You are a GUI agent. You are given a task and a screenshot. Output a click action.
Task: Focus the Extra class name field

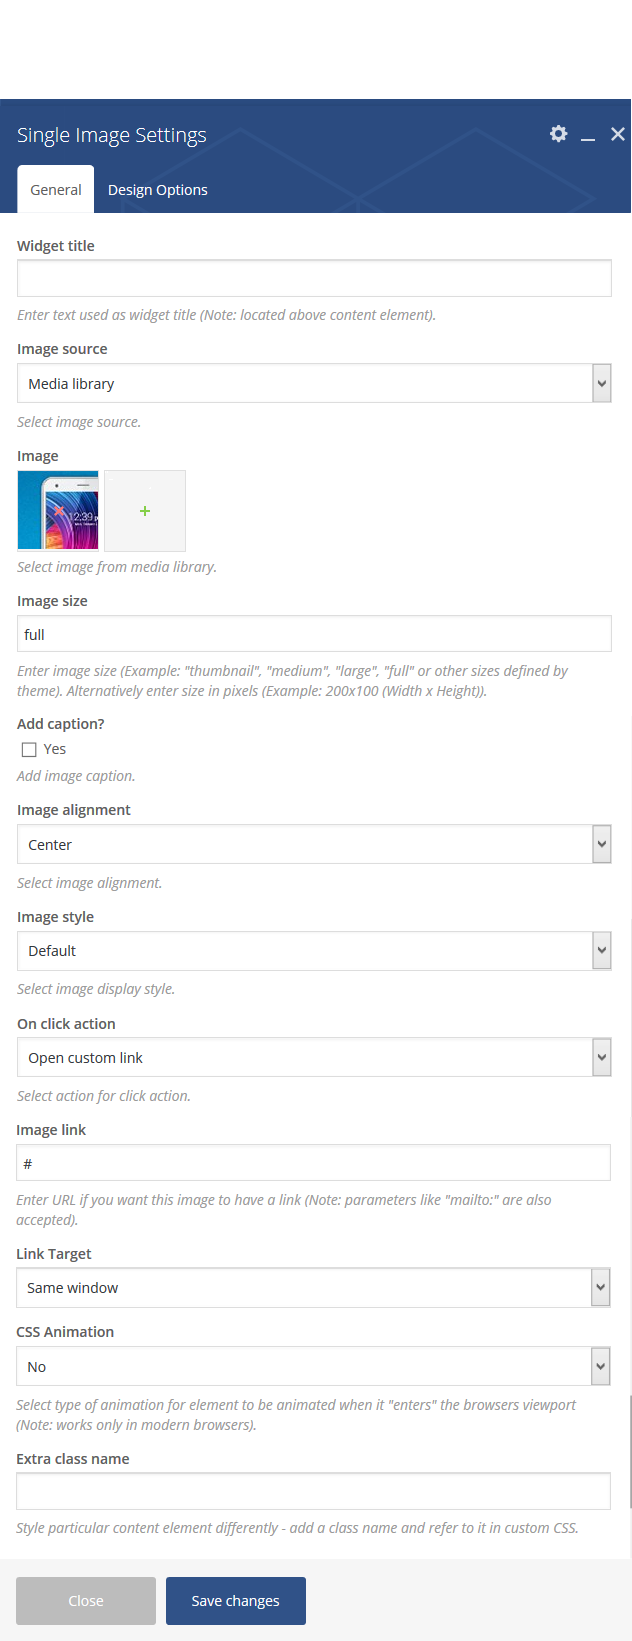pyautogui.click(x=313, y=1491)
